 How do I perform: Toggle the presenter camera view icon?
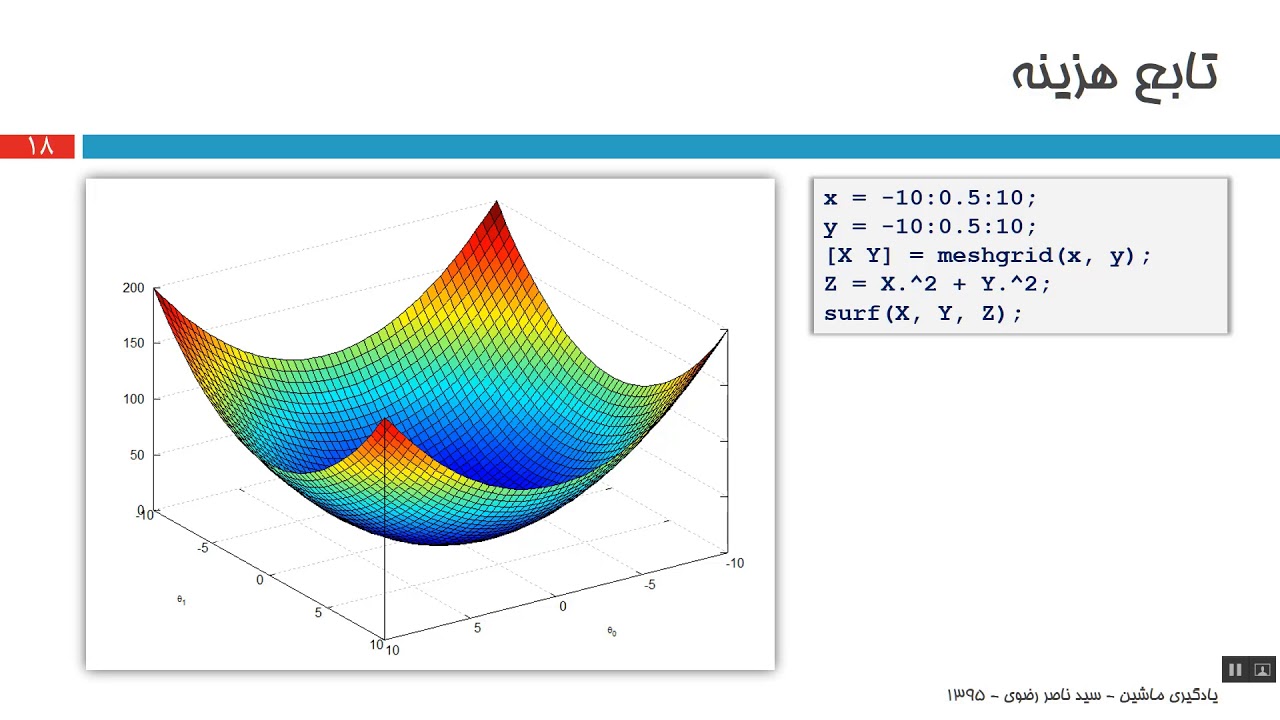coord(1262,670)
